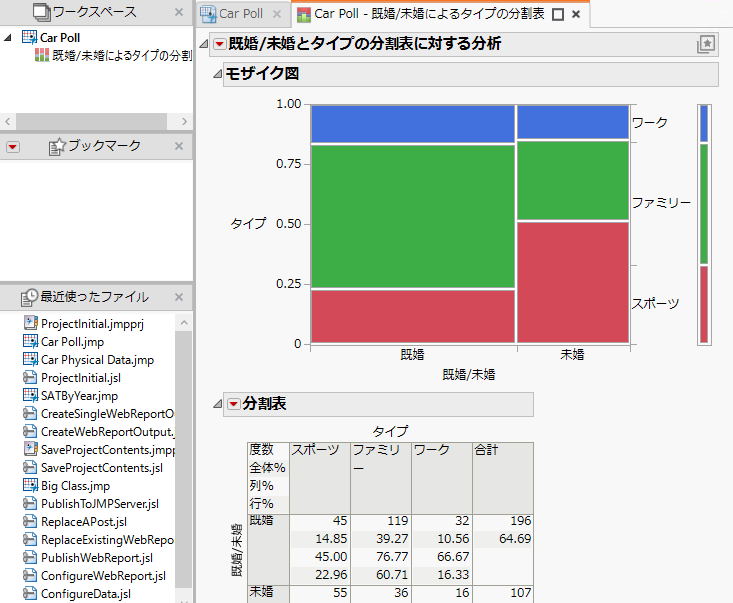Open SaveProjectContents.jsl script file

click(93, 468)
